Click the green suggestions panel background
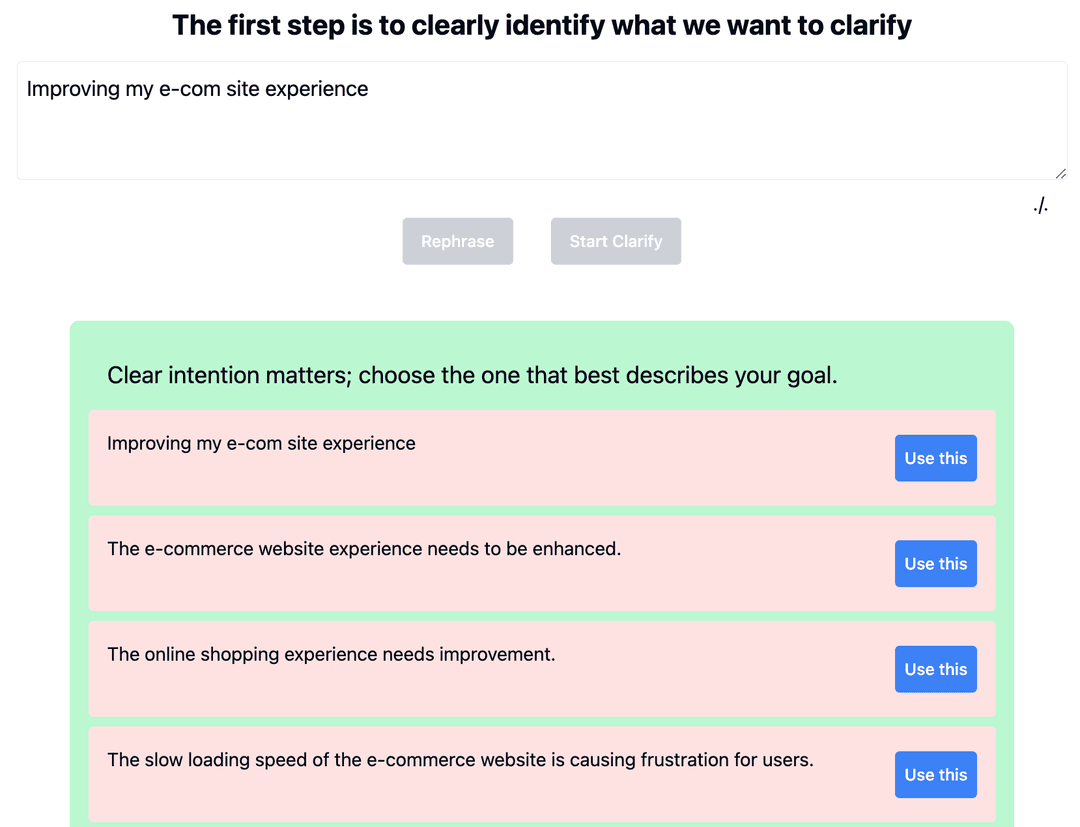 [542, 342]
